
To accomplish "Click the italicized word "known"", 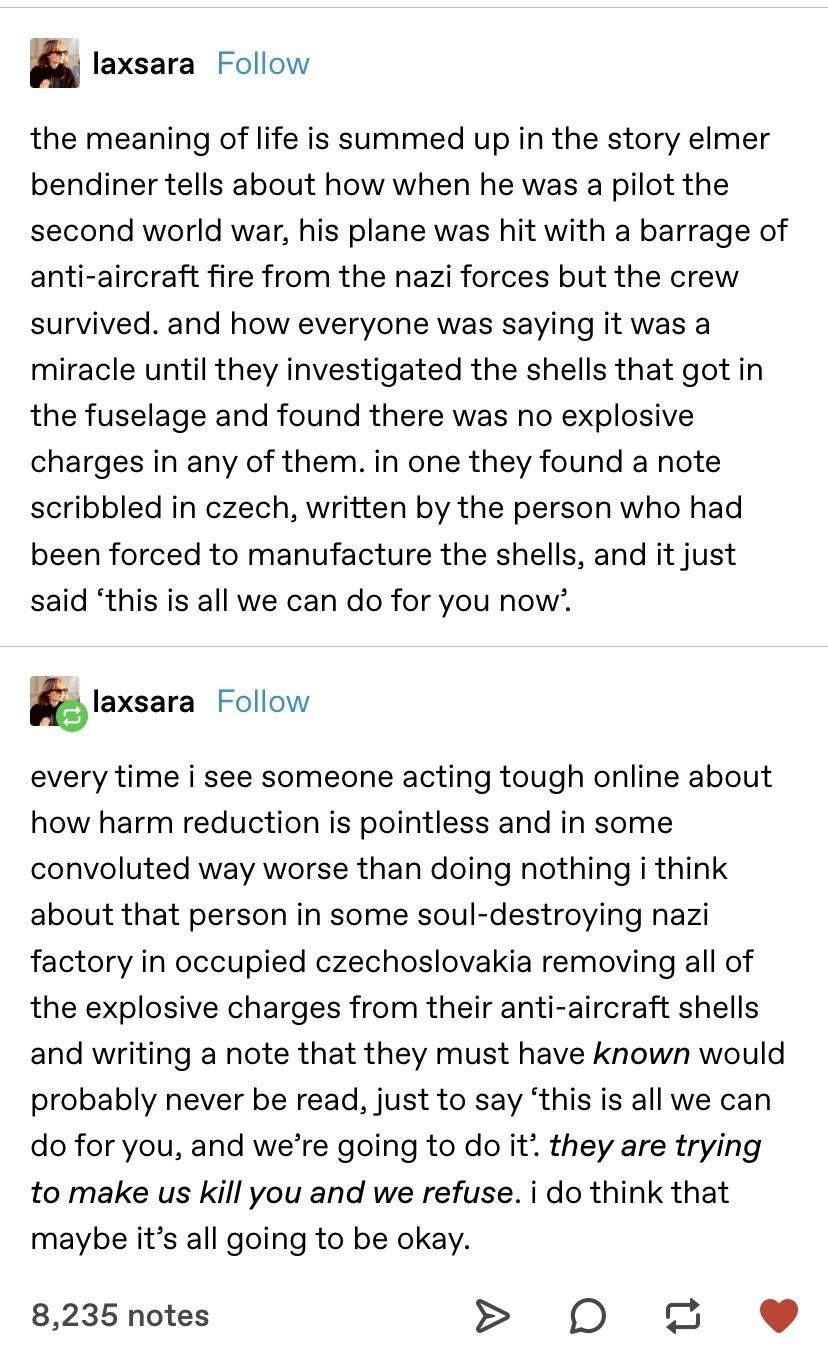I will point(641,1054).
